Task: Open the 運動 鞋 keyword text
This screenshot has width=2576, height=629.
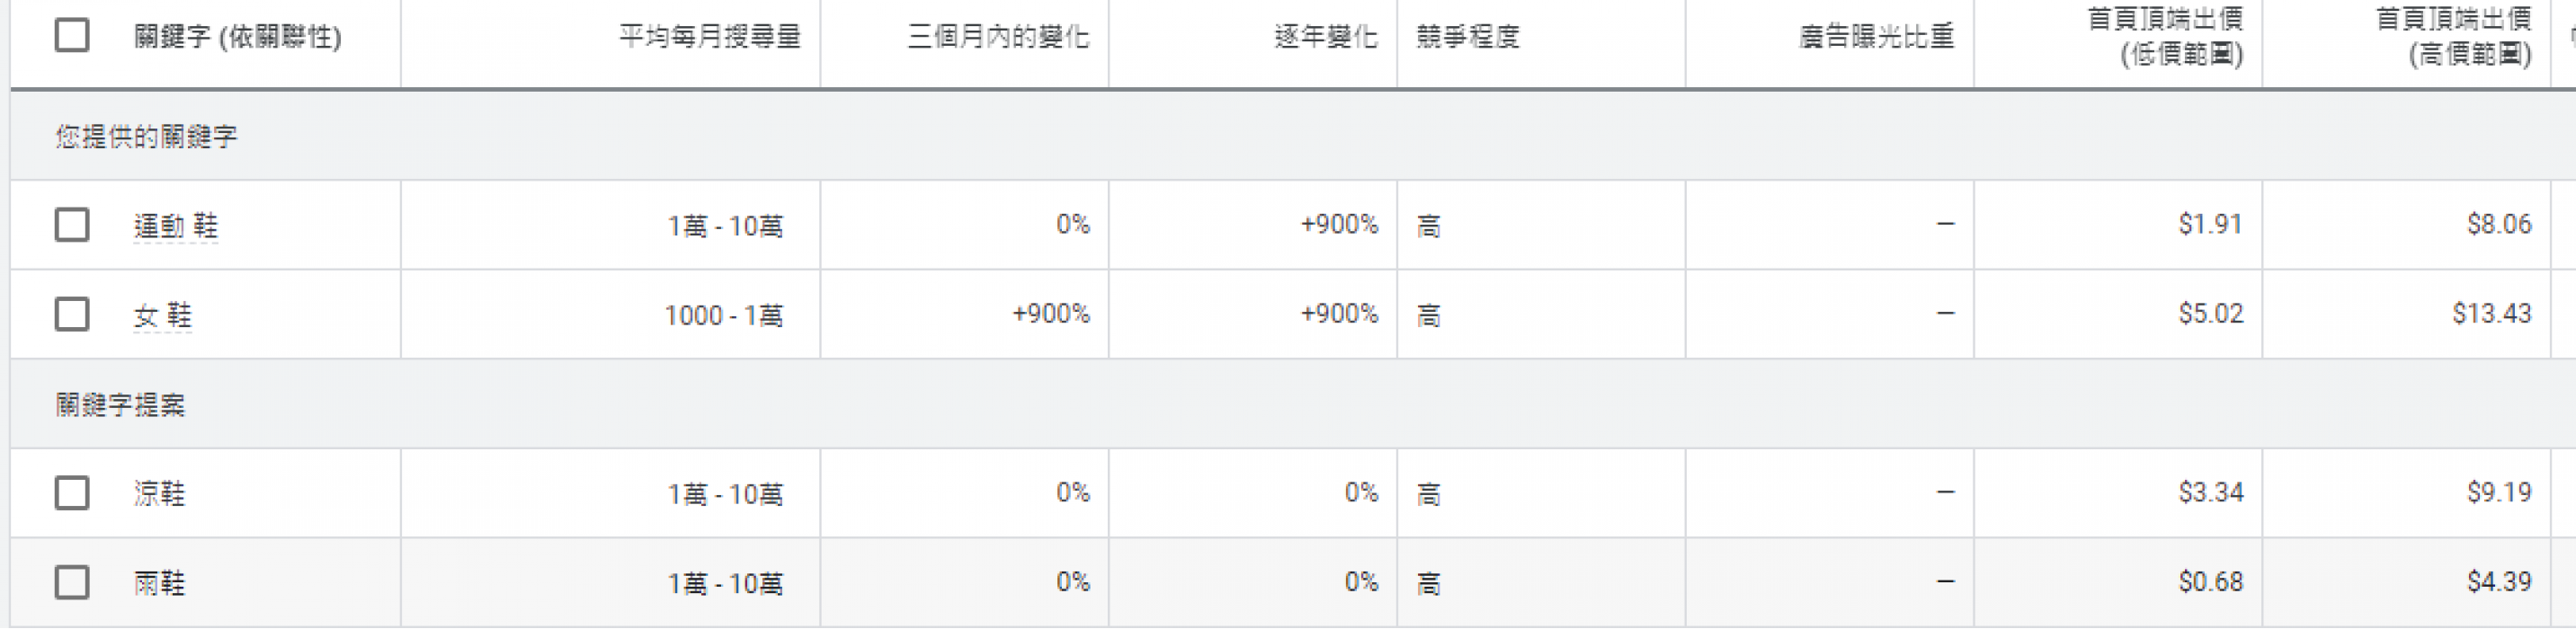Action: coord(176,226)
